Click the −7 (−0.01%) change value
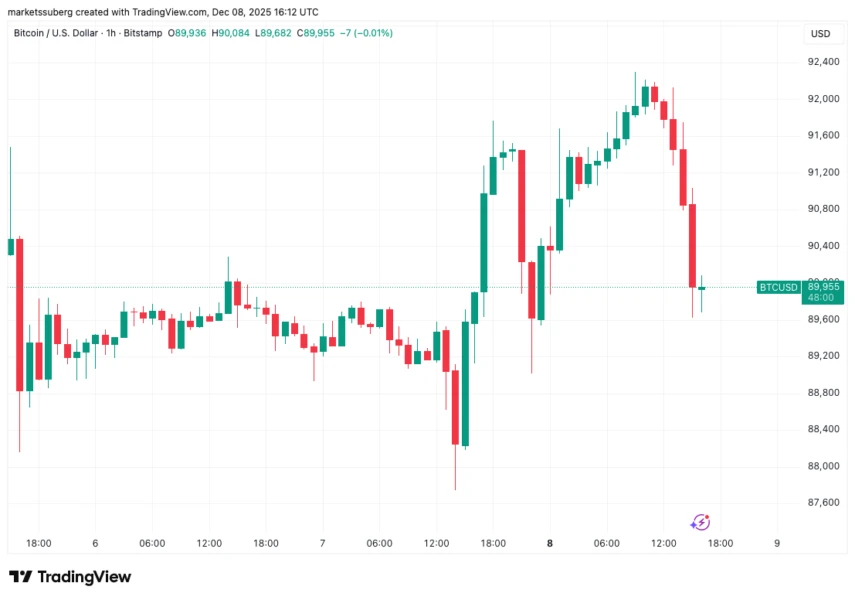Screen dimensions: 855x600 tap(370, 33)
